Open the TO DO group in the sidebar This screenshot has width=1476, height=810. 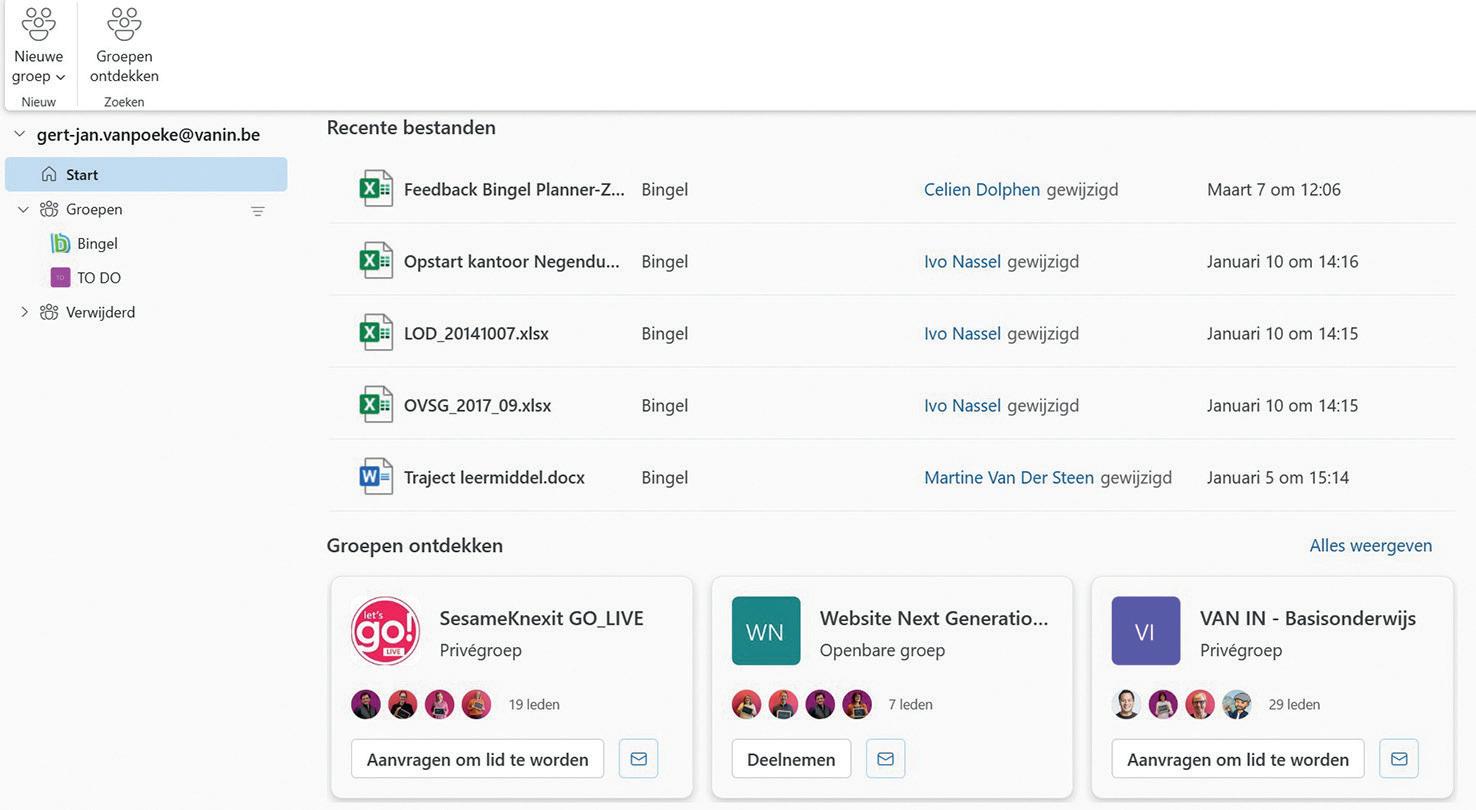(98, 278)
